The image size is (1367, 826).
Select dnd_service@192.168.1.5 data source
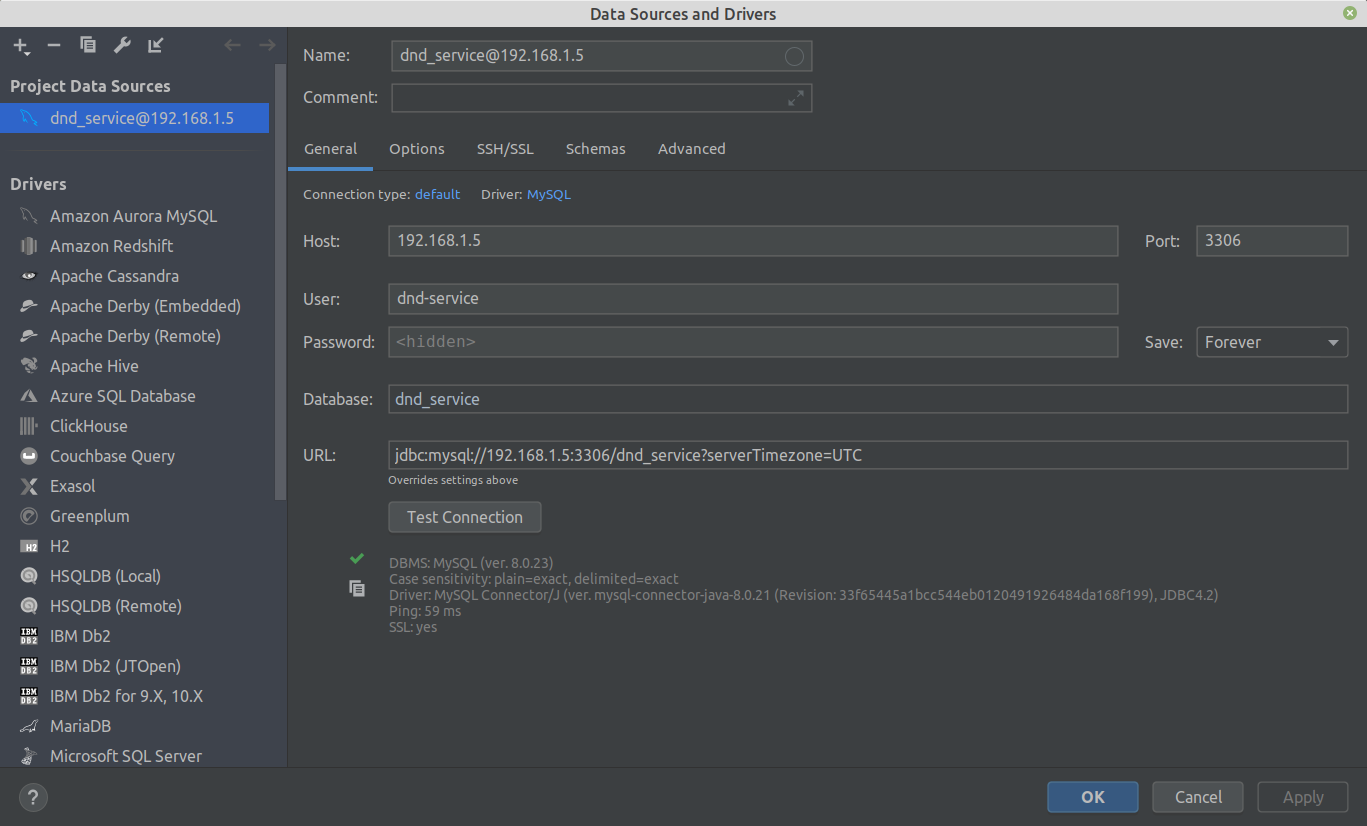[x=135, y=118]
